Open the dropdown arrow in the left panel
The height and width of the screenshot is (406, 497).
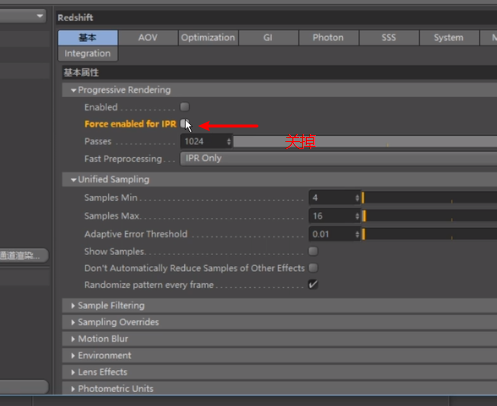point(40,16)
